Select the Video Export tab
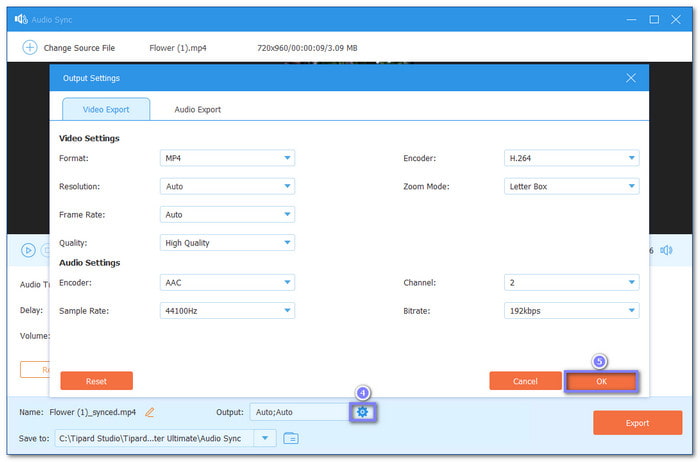The height and width of the screenshot is (462, 700). point(106,109)
